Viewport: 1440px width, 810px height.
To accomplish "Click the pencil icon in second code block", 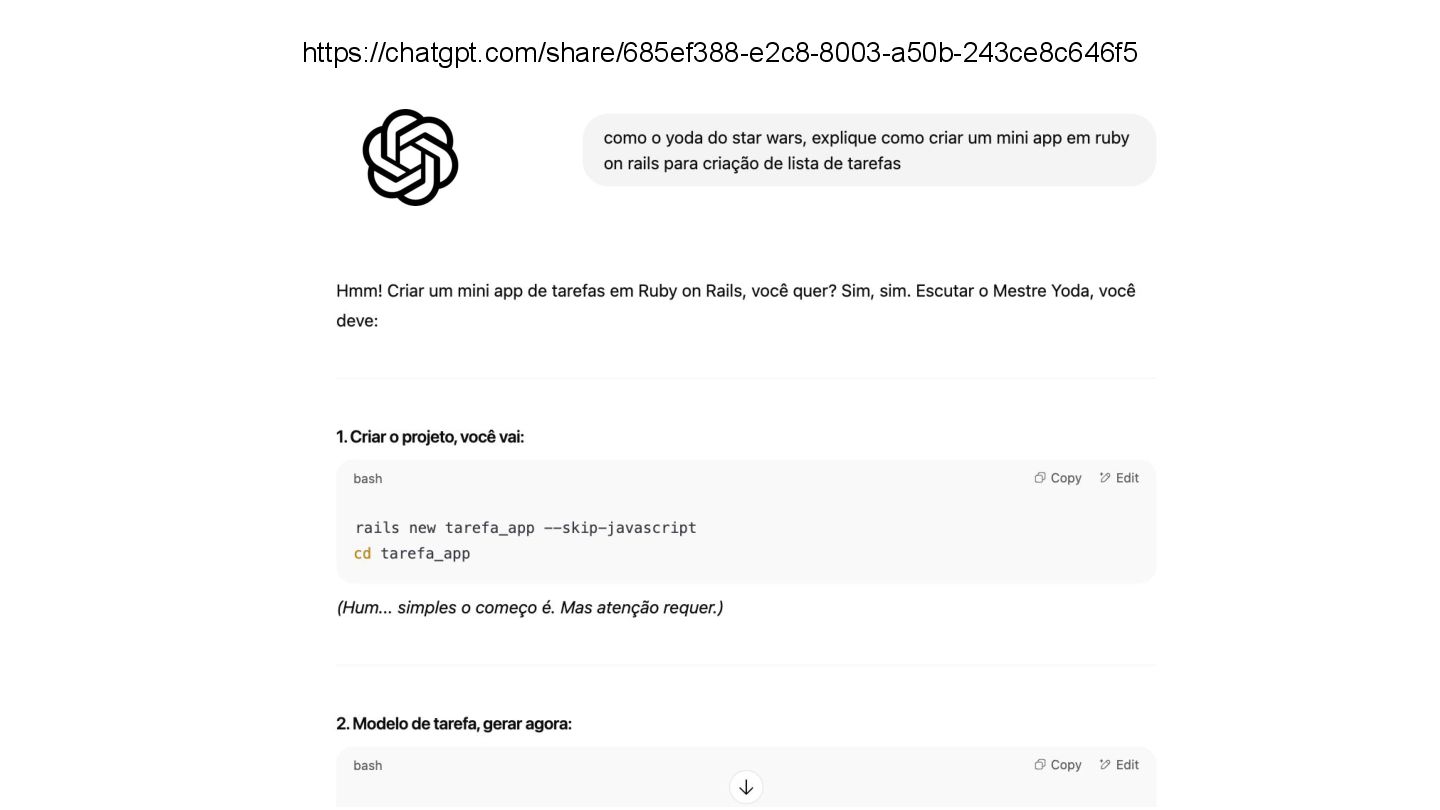I will (x=1105, y=765).
